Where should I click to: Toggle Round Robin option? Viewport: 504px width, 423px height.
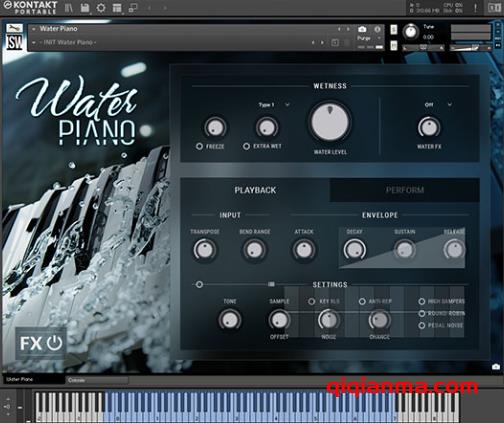tap(422, 313)
